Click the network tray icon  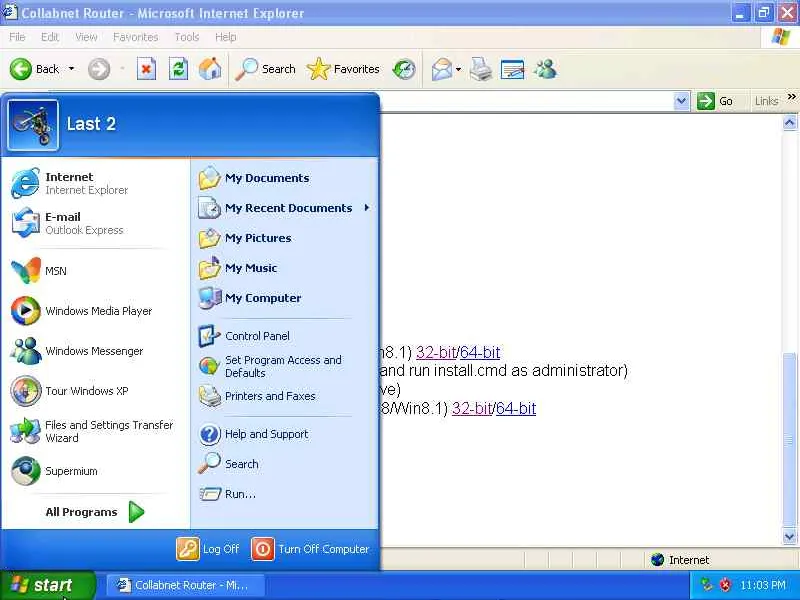pyautogui.click(x=706, y=585)
